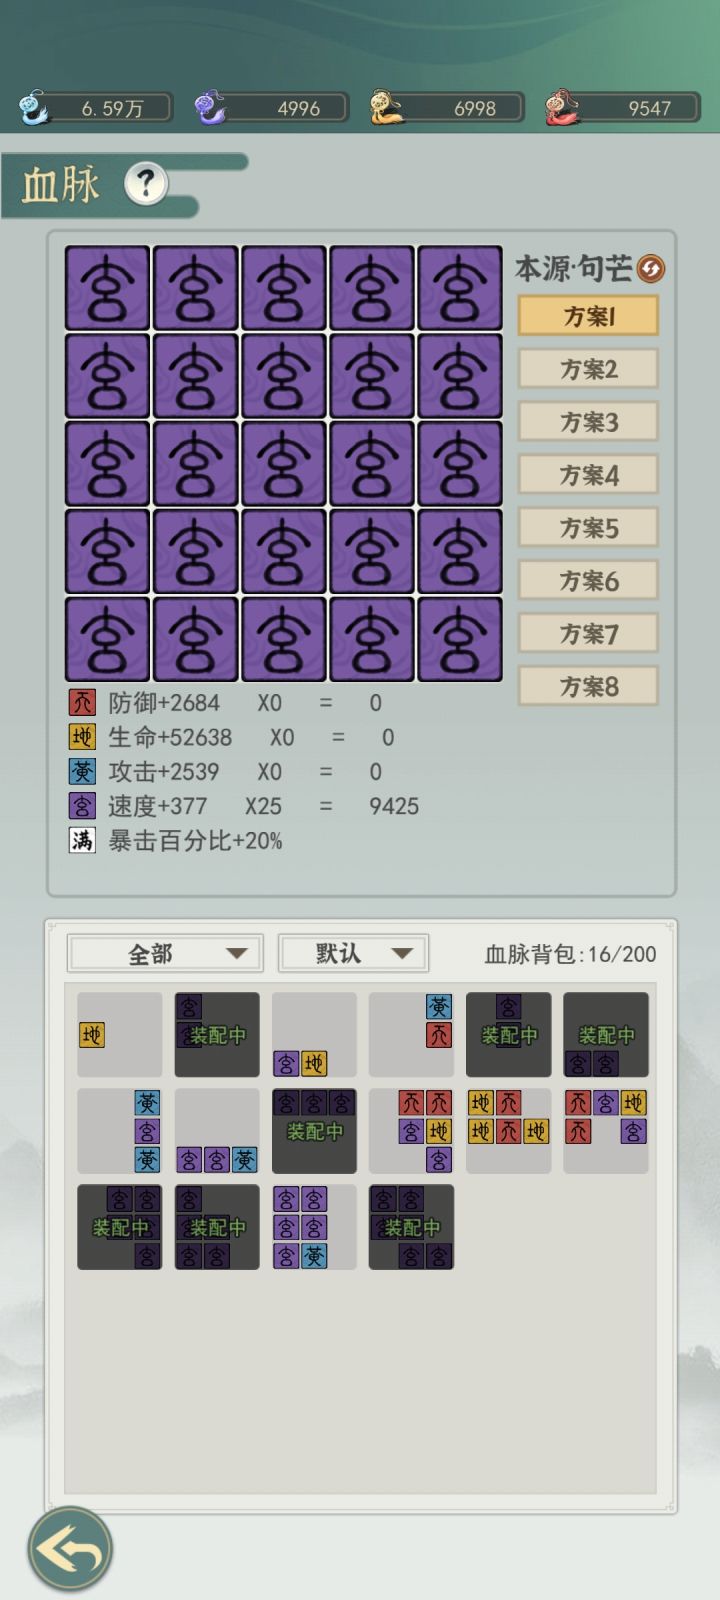Click the 防御+2684 stat text
Viewport: 720px width, 1600px height.
(164, 703)
